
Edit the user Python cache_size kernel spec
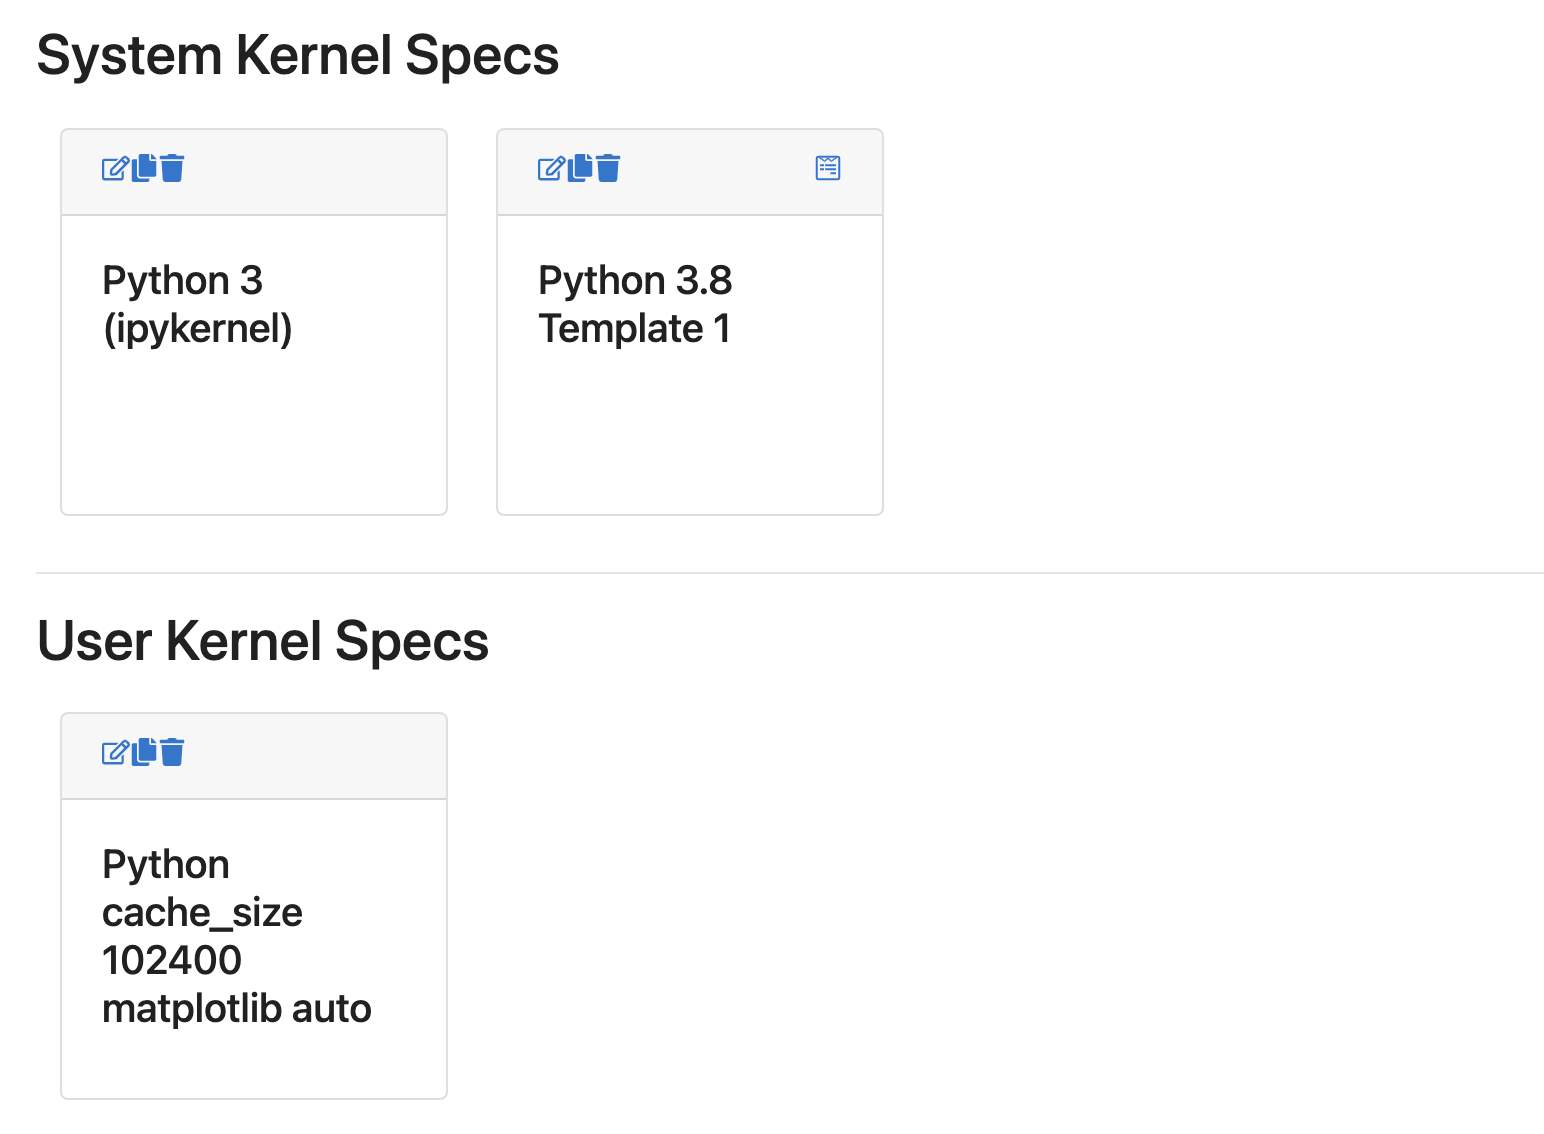click(x=115, y=752)
